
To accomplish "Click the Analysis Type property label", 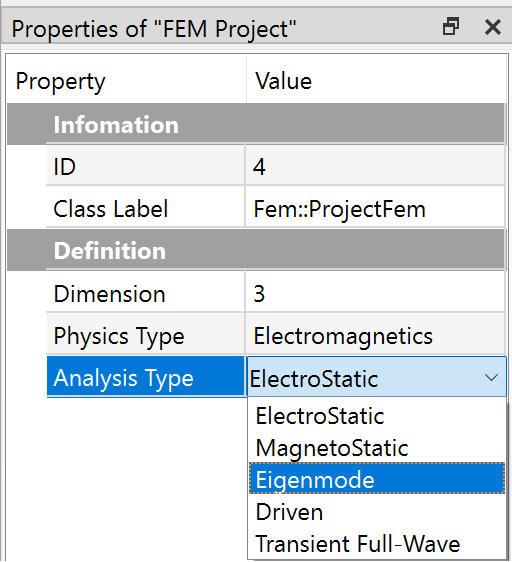I will 124,378.
